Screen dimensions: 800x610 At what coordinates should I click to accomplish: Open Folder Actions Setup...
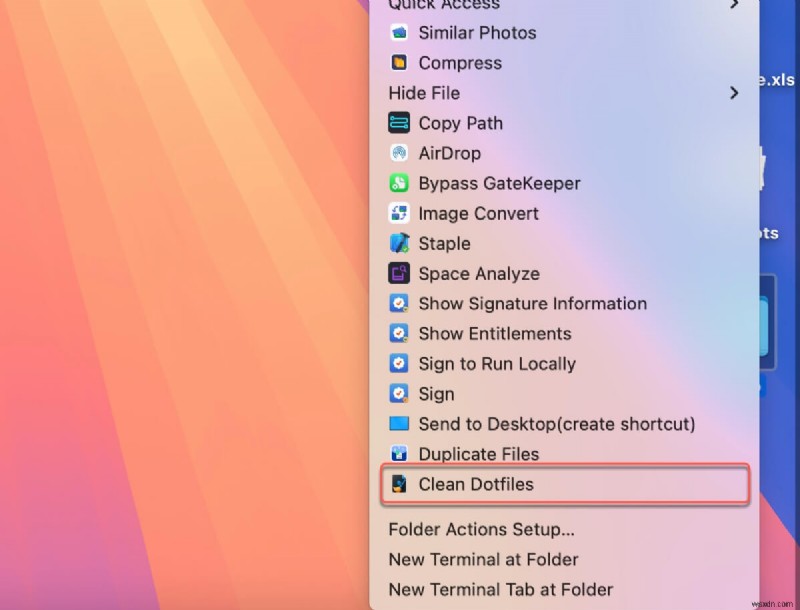[564, 529]
